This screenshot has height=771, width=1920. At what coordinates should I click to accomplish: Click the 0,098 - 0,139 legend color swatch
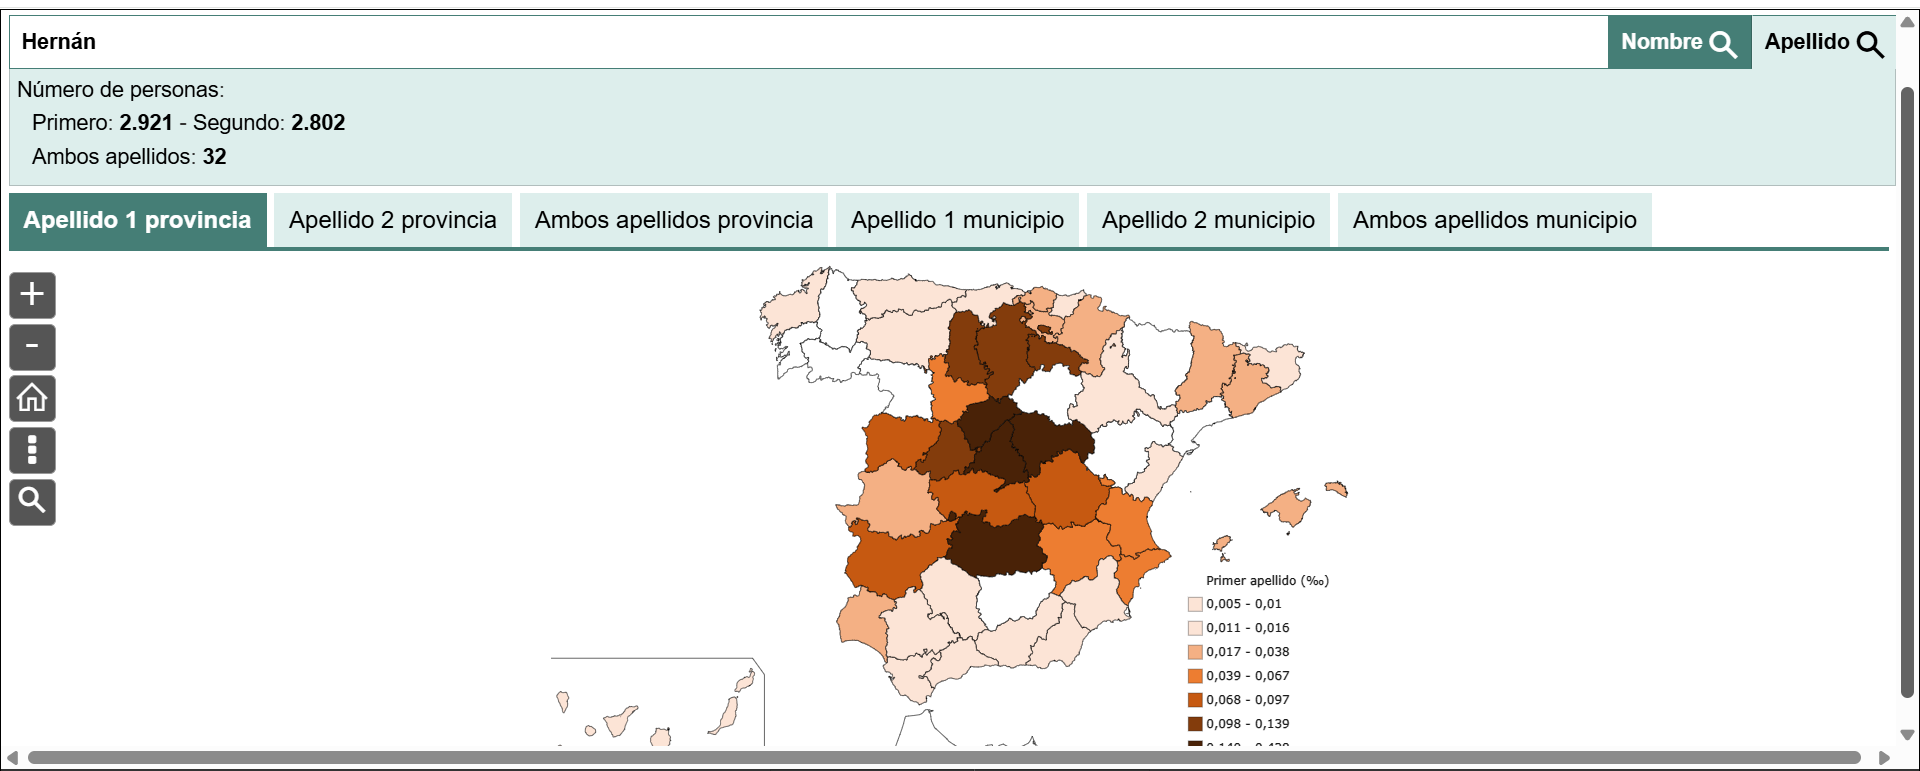point(1195,724)
